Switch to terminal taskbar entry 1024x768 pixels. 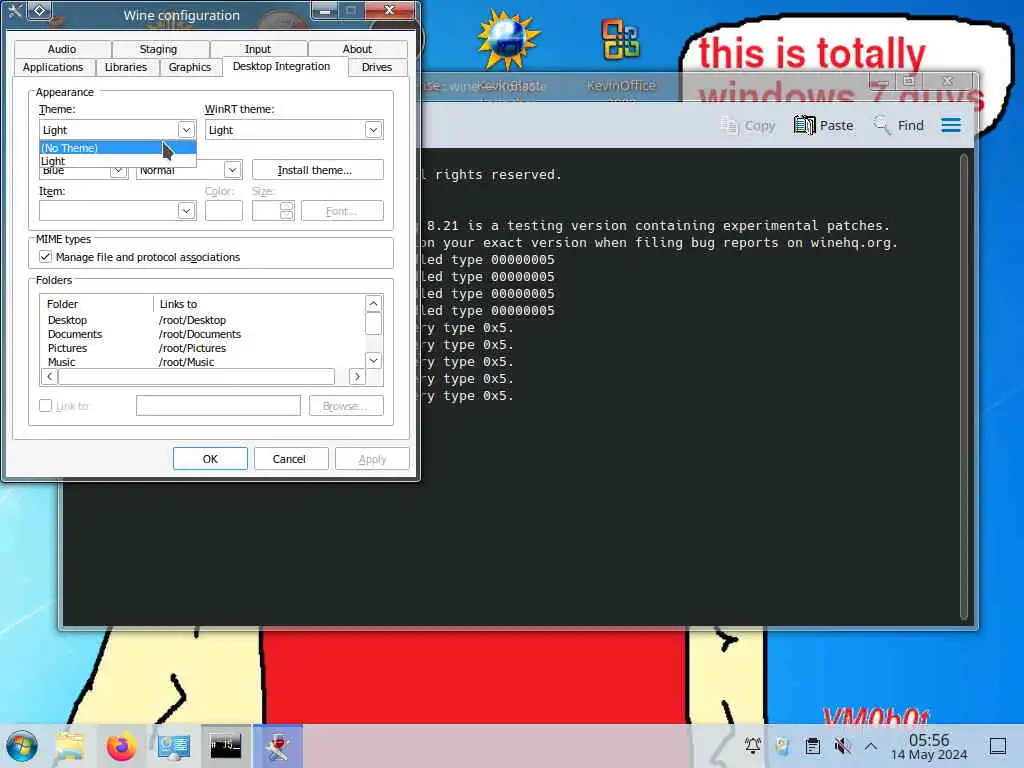point(225,745)
